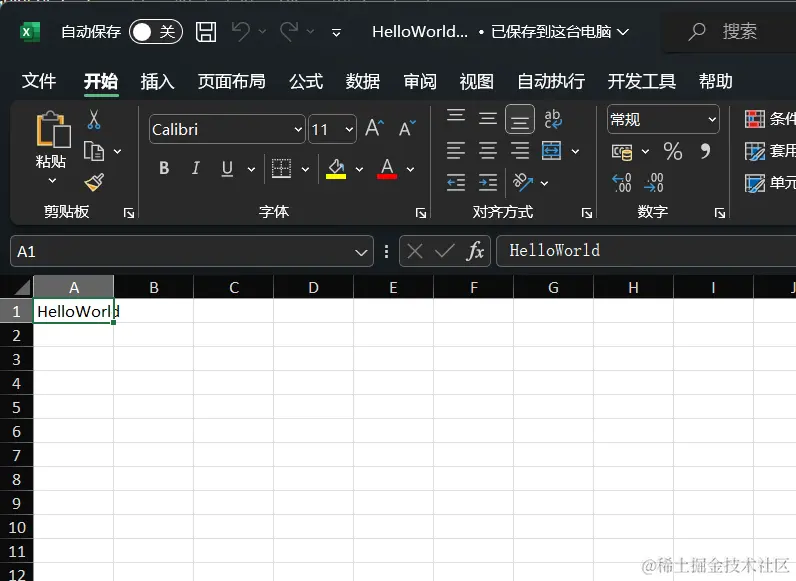Image resolution: width=796 pixels, height=581 pixels.
Task: Decrease indent
Action: coord(456,183)
